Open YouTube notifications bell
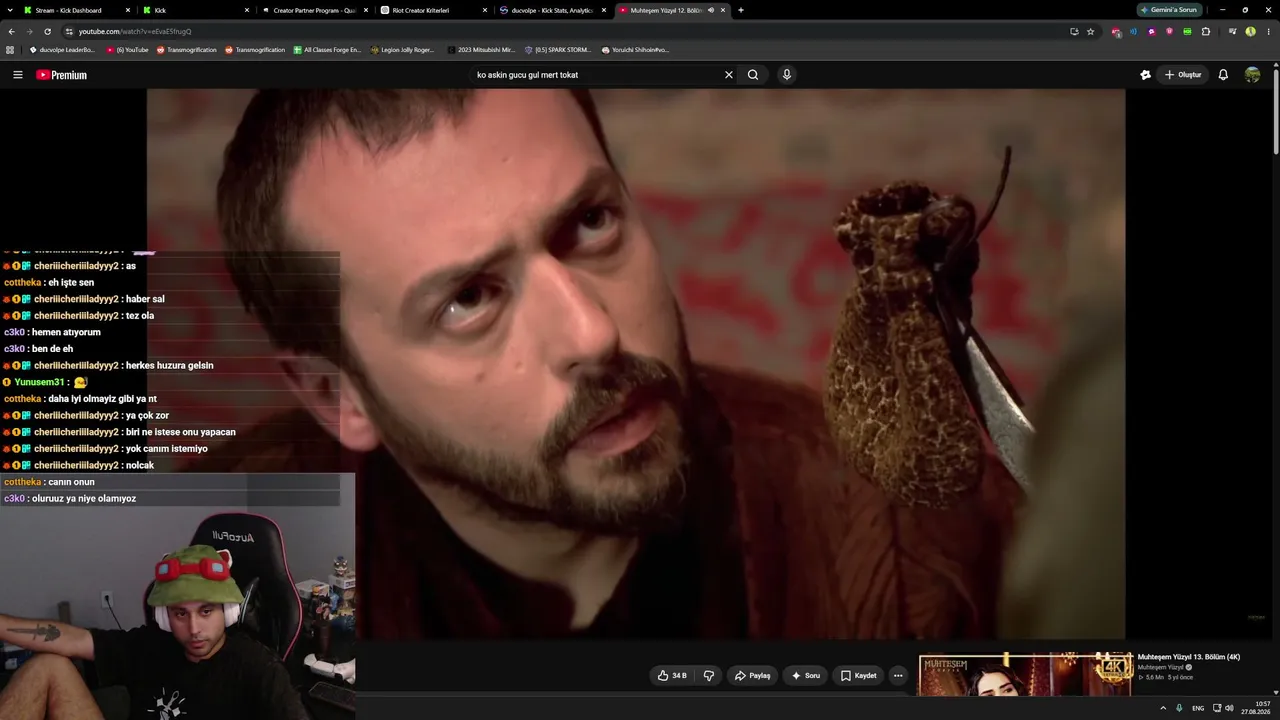1280x720 pixels. coord(1223,75)
